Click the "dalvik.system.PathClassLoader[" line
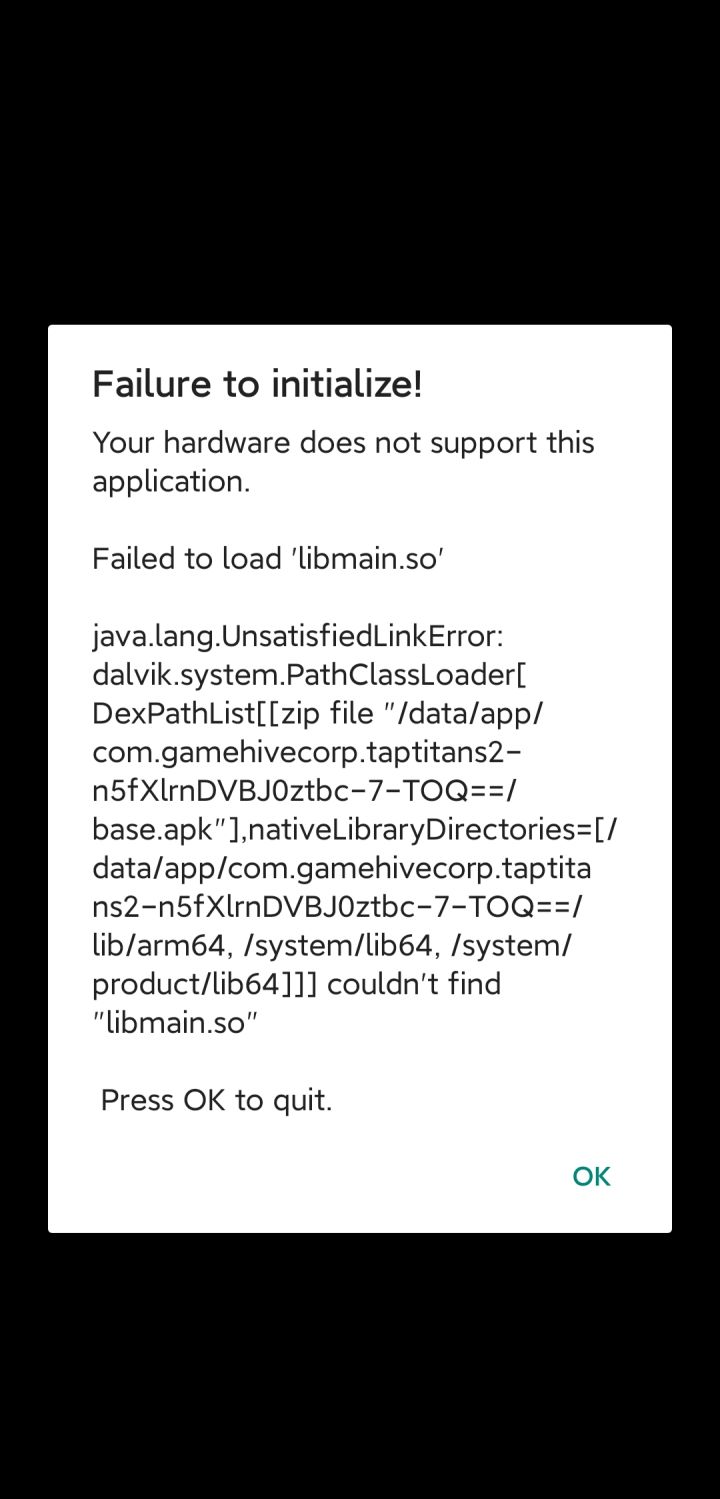 click(x=309, y=675)
